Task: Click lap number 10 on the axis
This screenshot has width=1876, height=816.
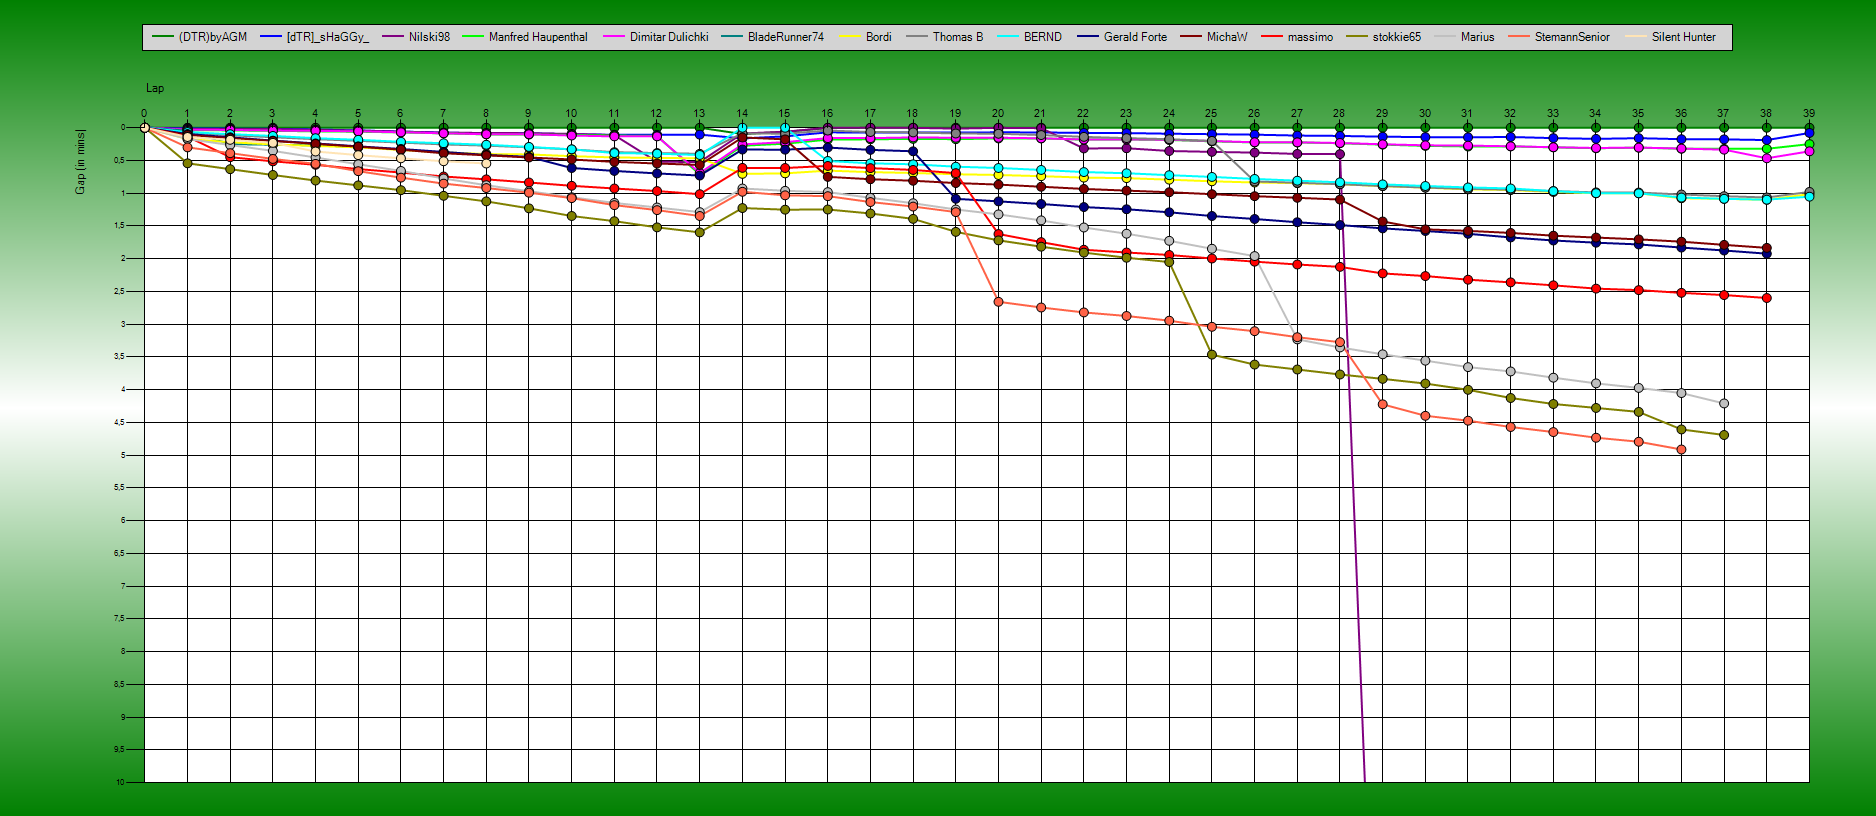Action: (571, 114)
